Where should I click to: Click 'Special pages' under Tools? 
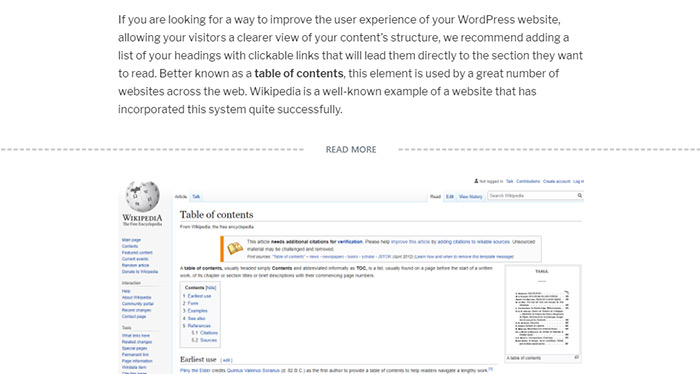pyautogui.click(x=134, y=348)
